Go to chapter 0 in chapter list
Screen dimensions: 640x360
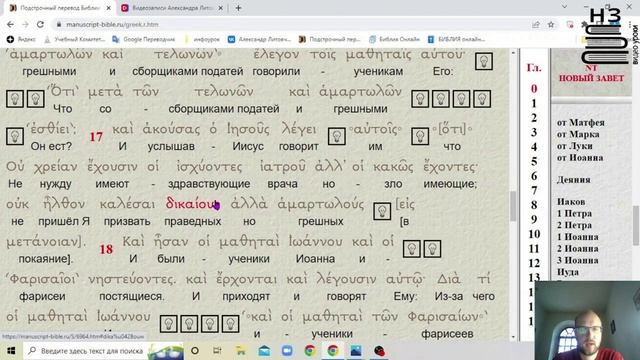tap(534, 89)
